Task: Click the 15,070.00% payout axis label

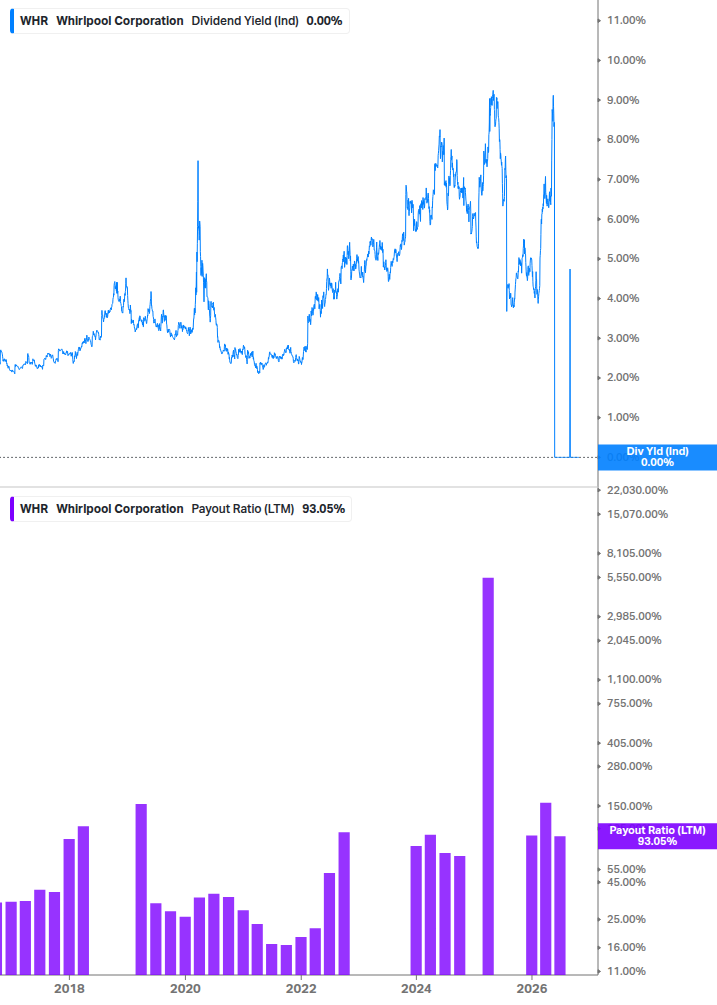Action: click(637, 514)
